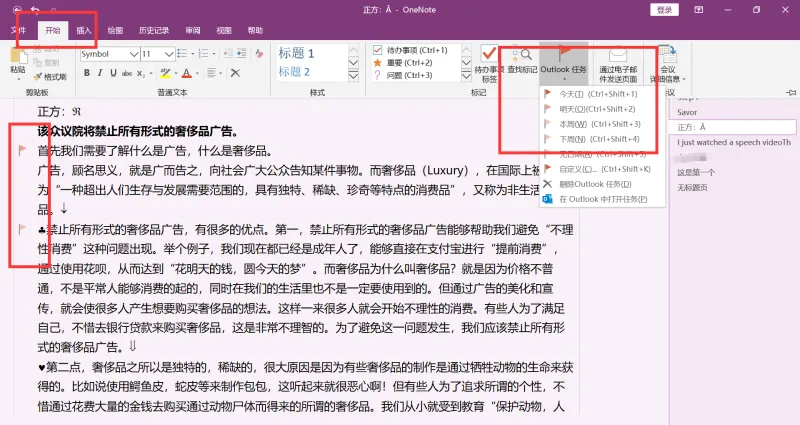Click the flag beside the first paragraph
Viewport: 800px width, 425px height.
[22, 150]
